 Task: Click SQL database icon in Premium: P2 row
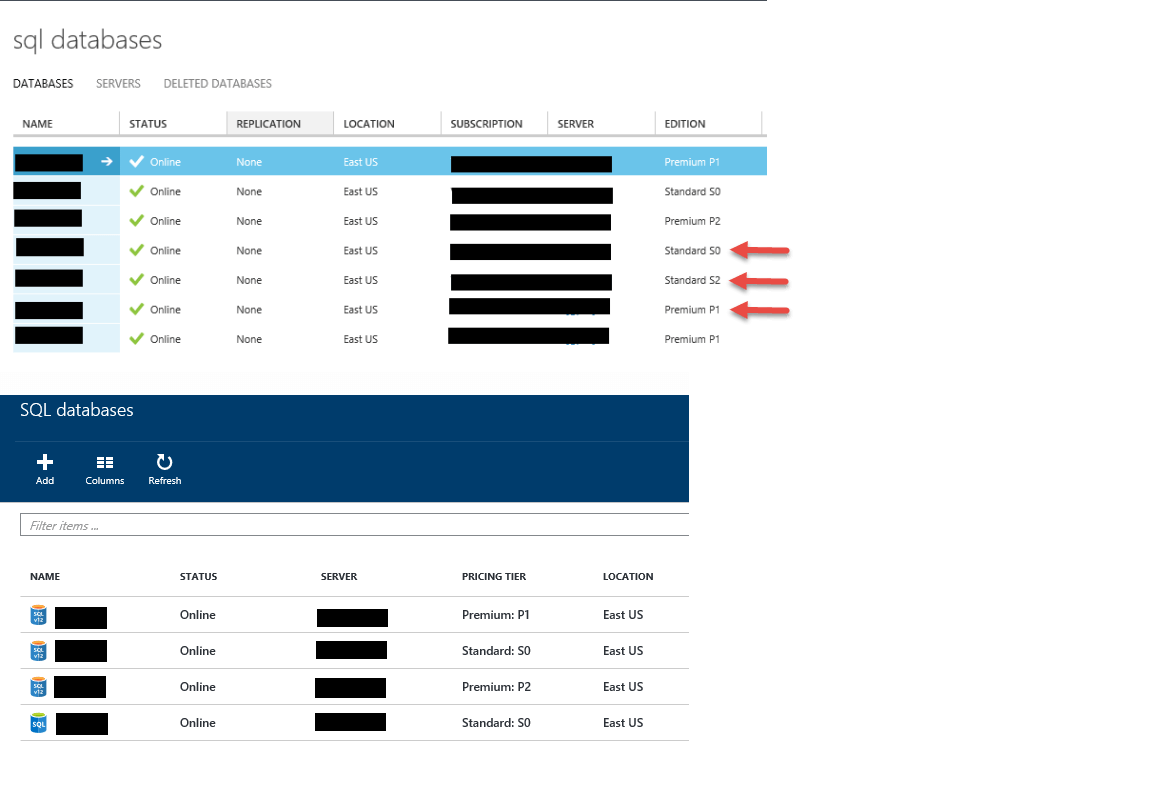(38, 687)
